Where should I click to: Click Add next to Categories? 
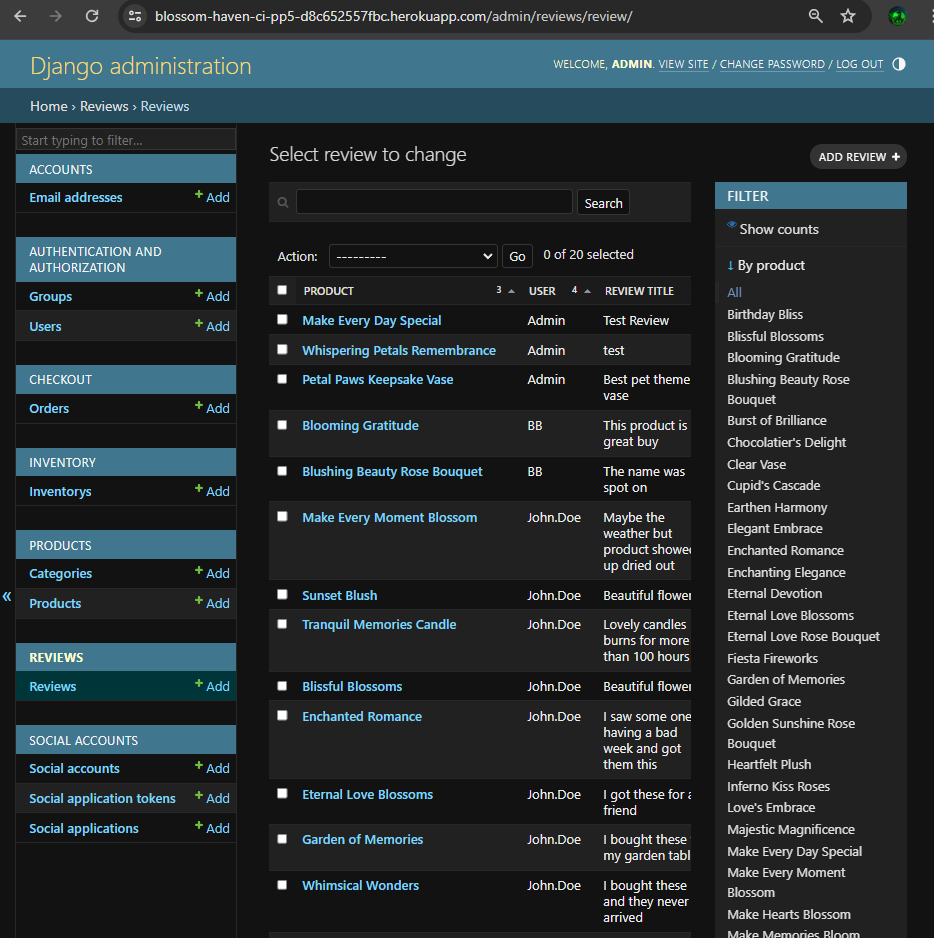212,573
